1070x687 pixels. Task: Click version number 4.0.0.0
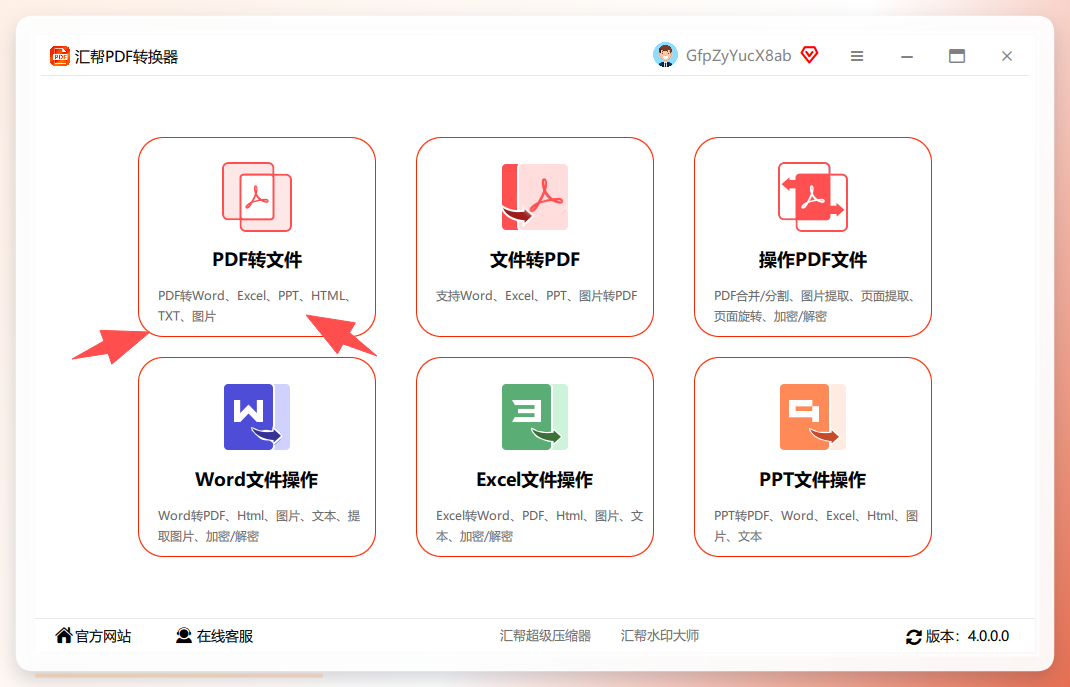[988, 637]
